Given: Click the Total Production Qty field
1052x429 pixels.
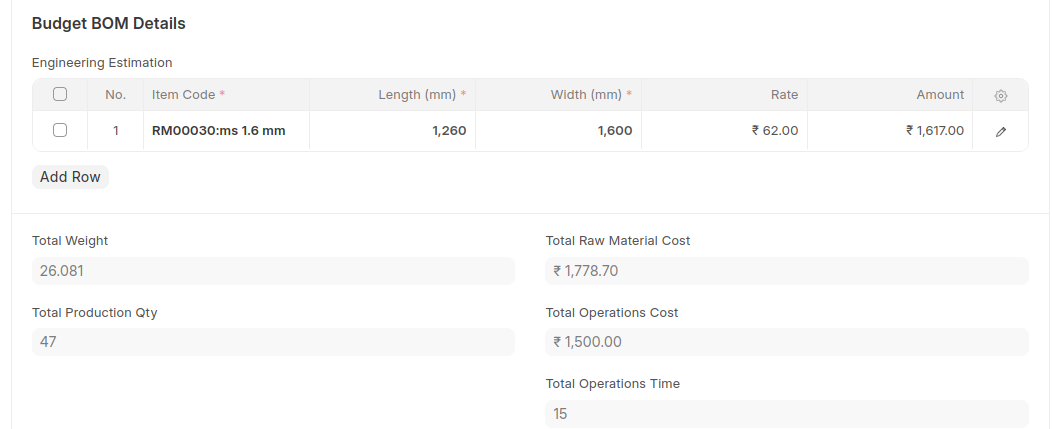Looking at the screenshot, I should [x=273, y=342].
